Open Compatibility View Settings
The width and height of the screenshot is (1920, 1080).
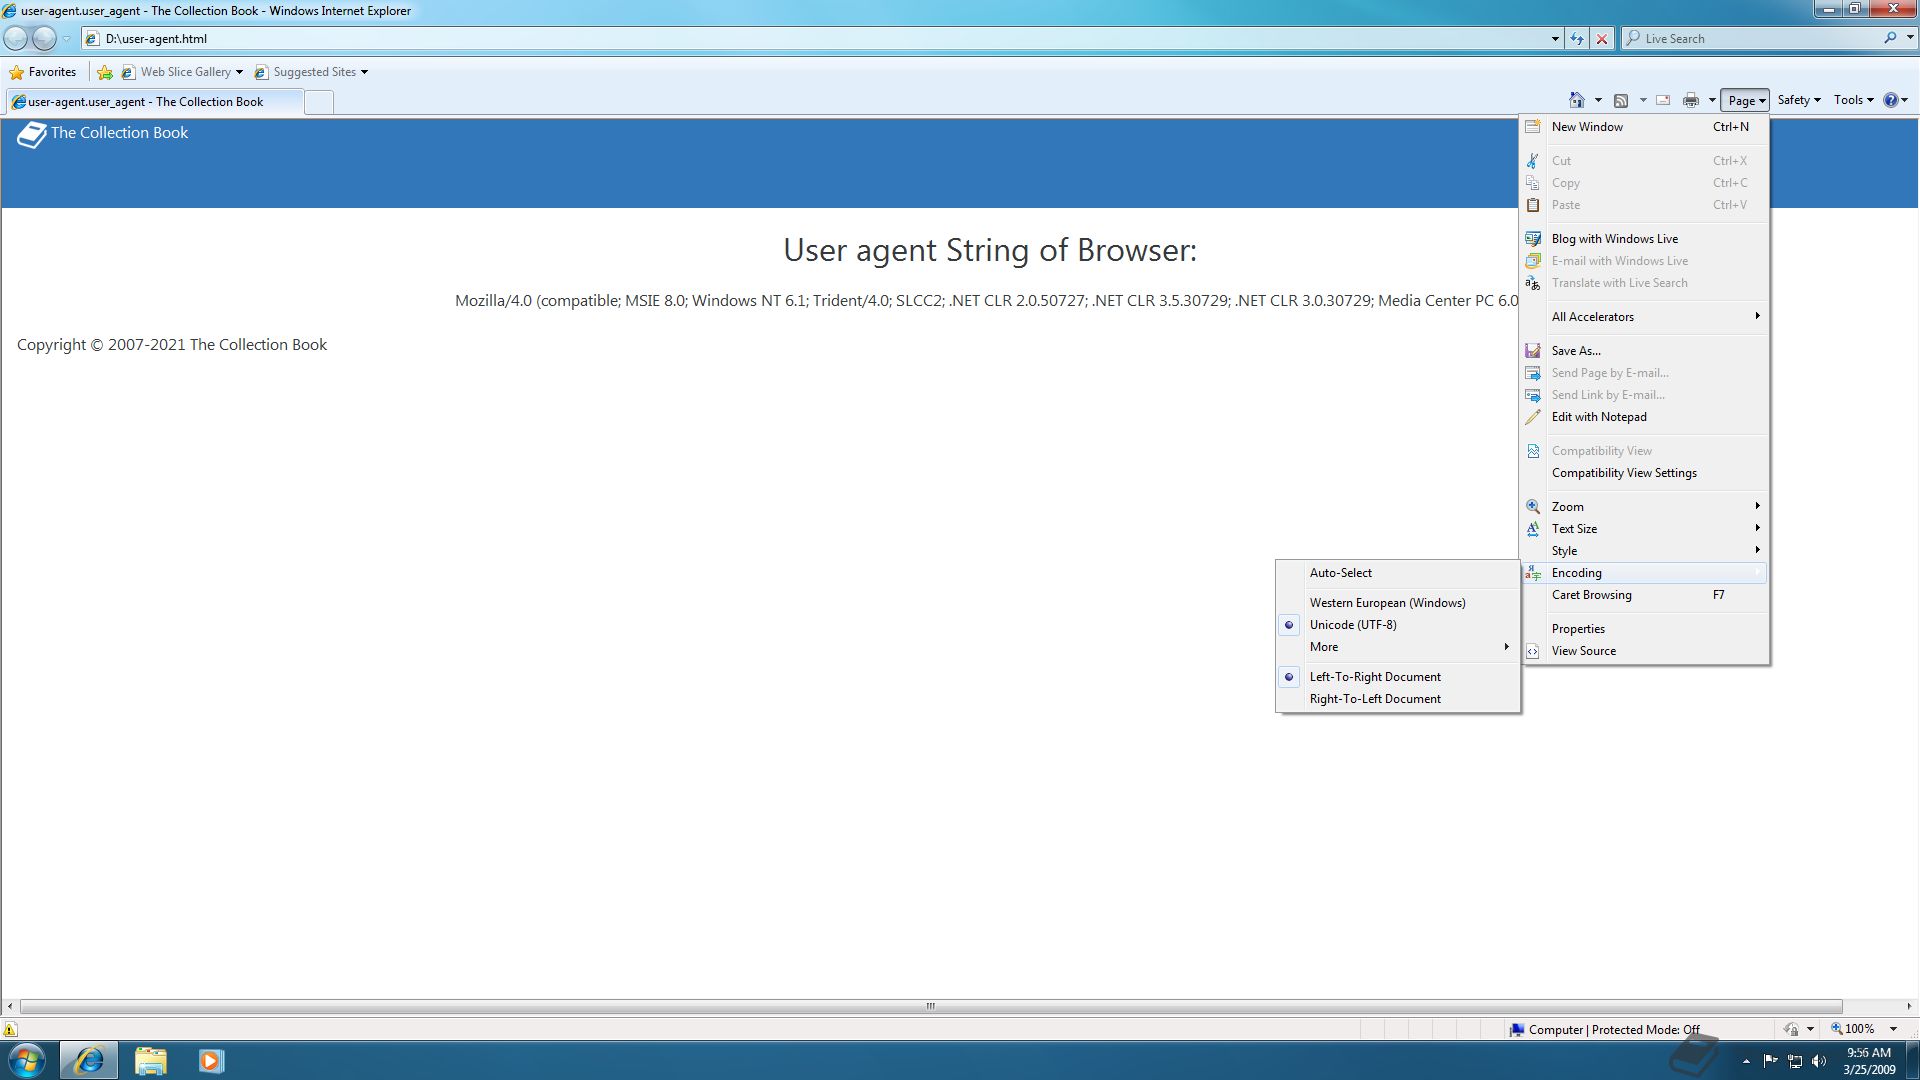click(1645, 473)
